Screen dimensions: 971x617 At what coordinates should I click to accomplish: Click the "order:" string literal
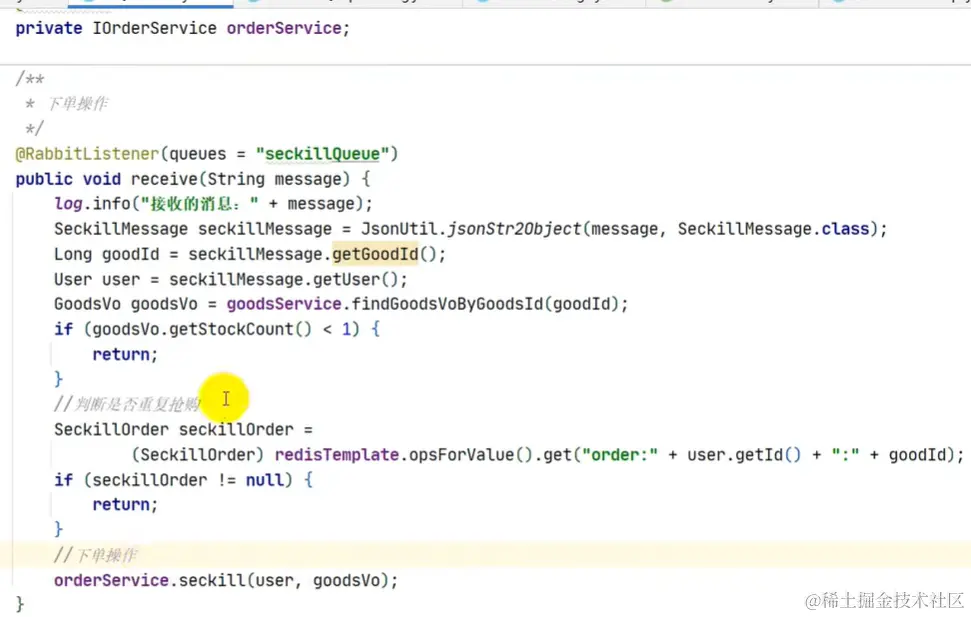click(620, 455)
